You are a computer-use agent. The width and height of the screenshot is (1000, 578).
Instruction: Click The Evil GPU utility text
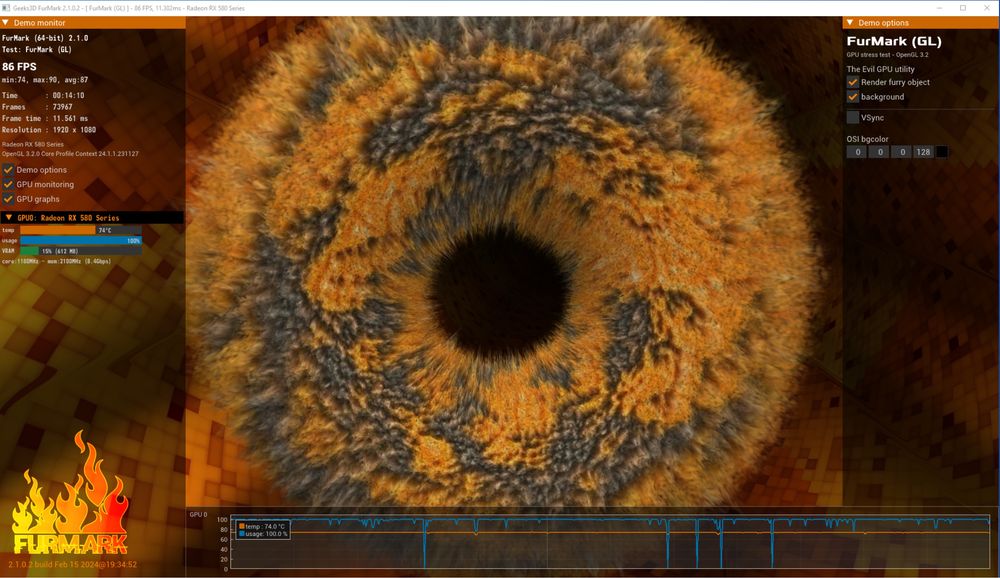pyautogui.click(x=881, y=69)
